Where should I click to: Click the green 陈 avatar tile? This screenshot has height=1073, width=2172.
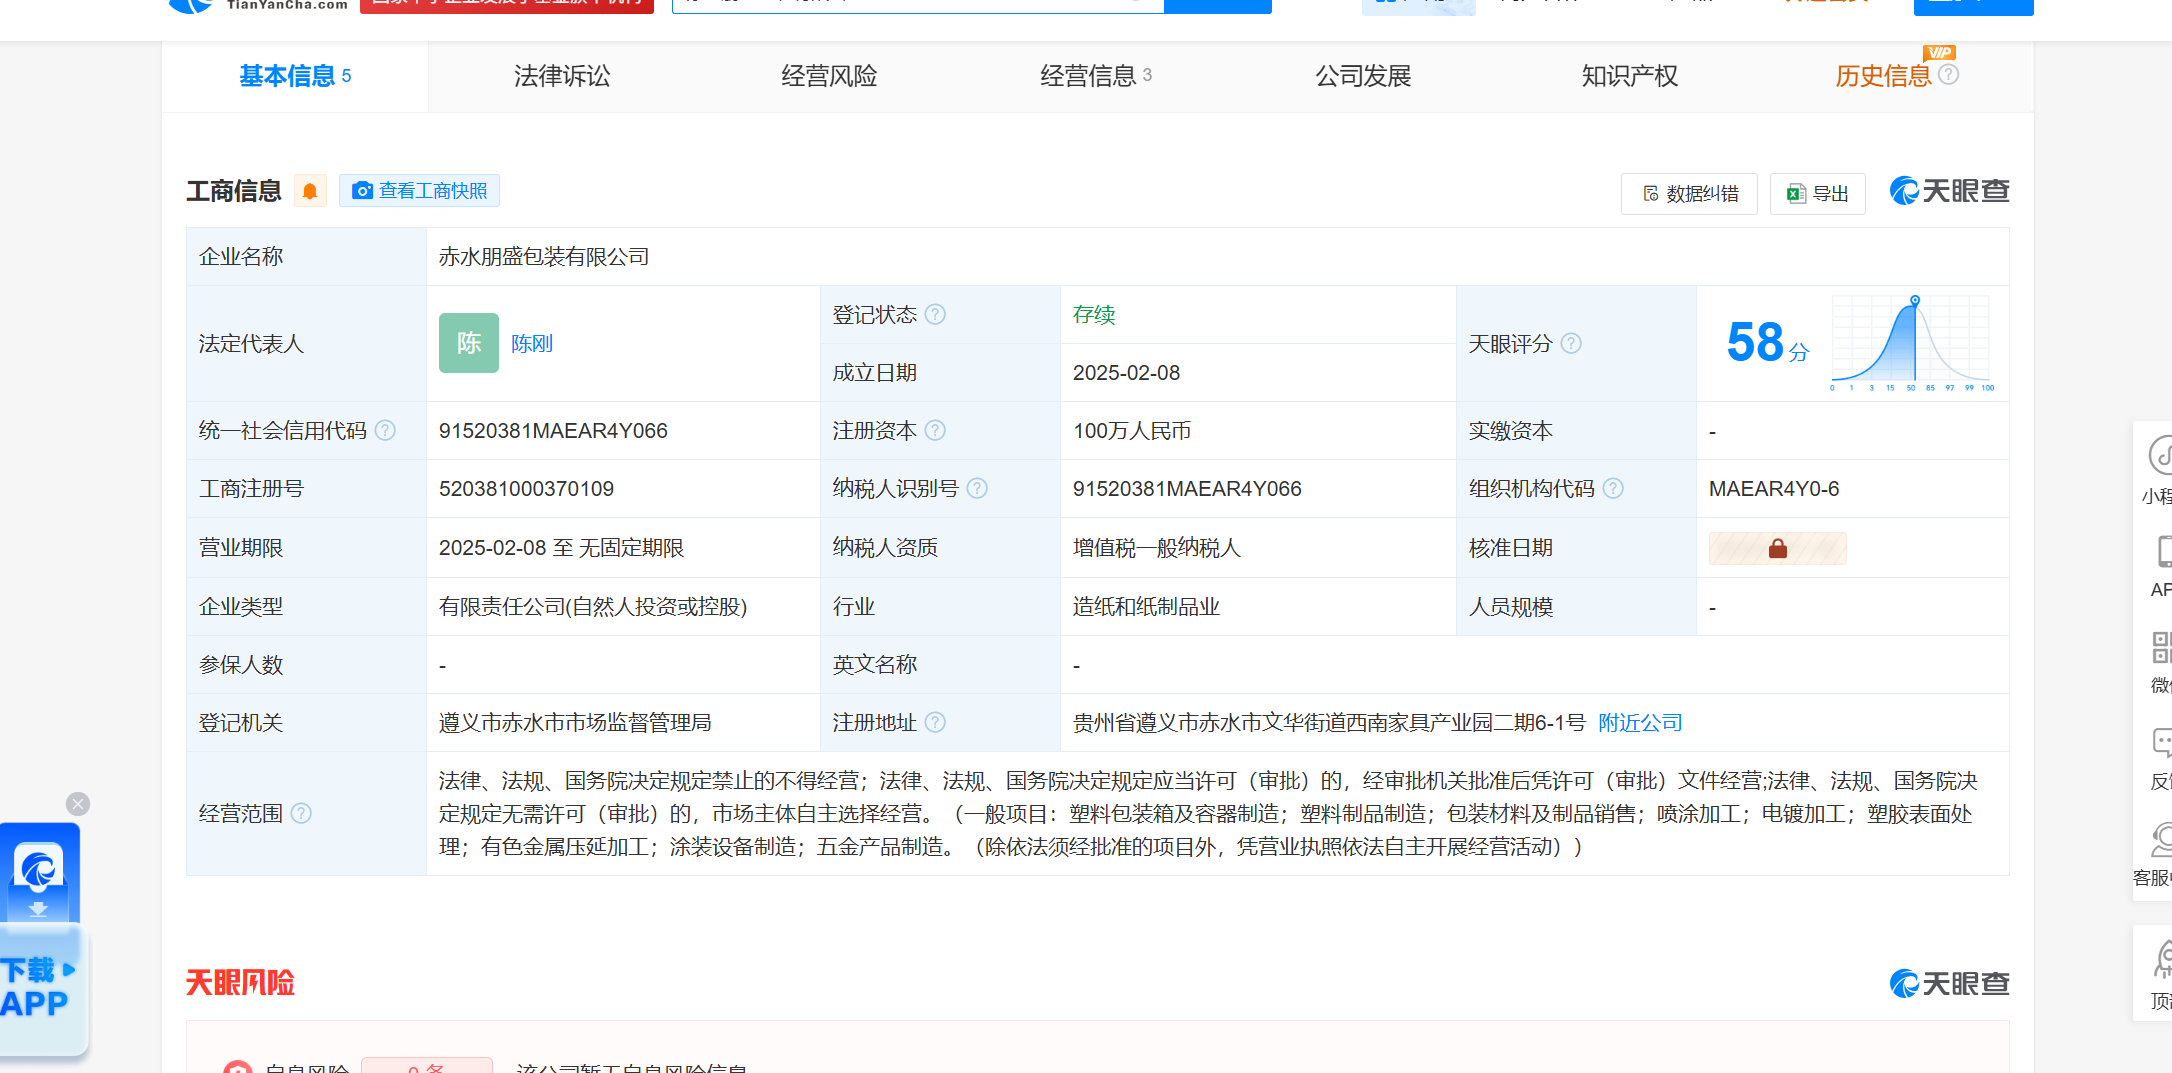coord(469,343)
